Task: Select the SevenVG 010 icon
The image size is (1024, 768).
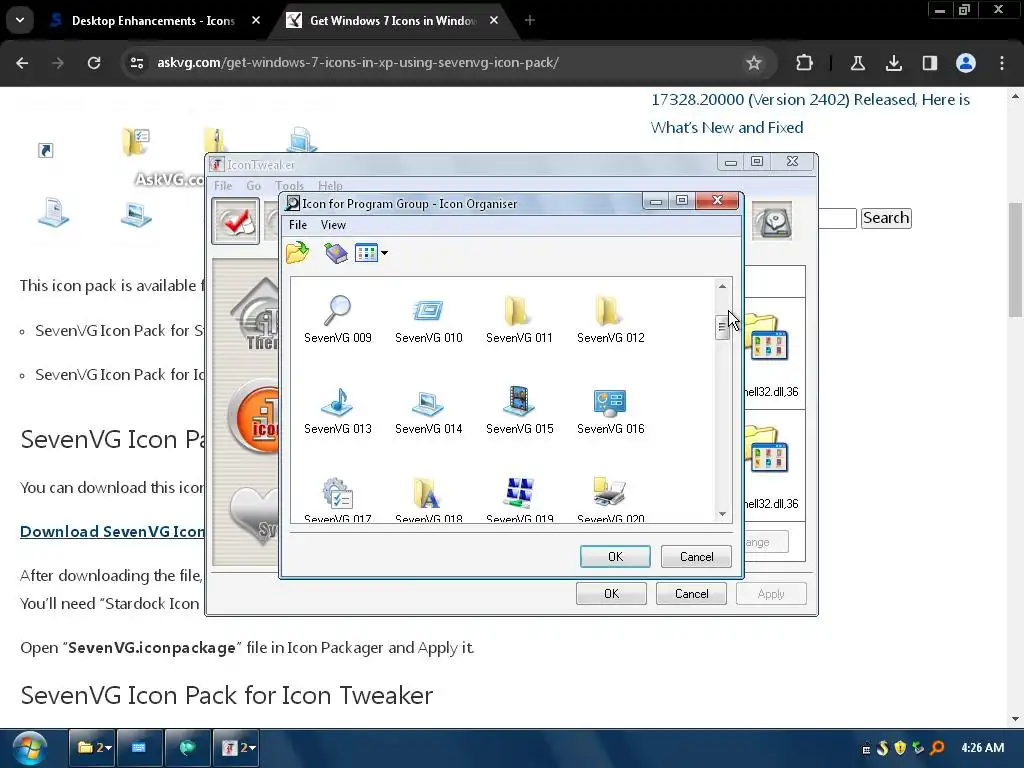Action: [428, 311]
